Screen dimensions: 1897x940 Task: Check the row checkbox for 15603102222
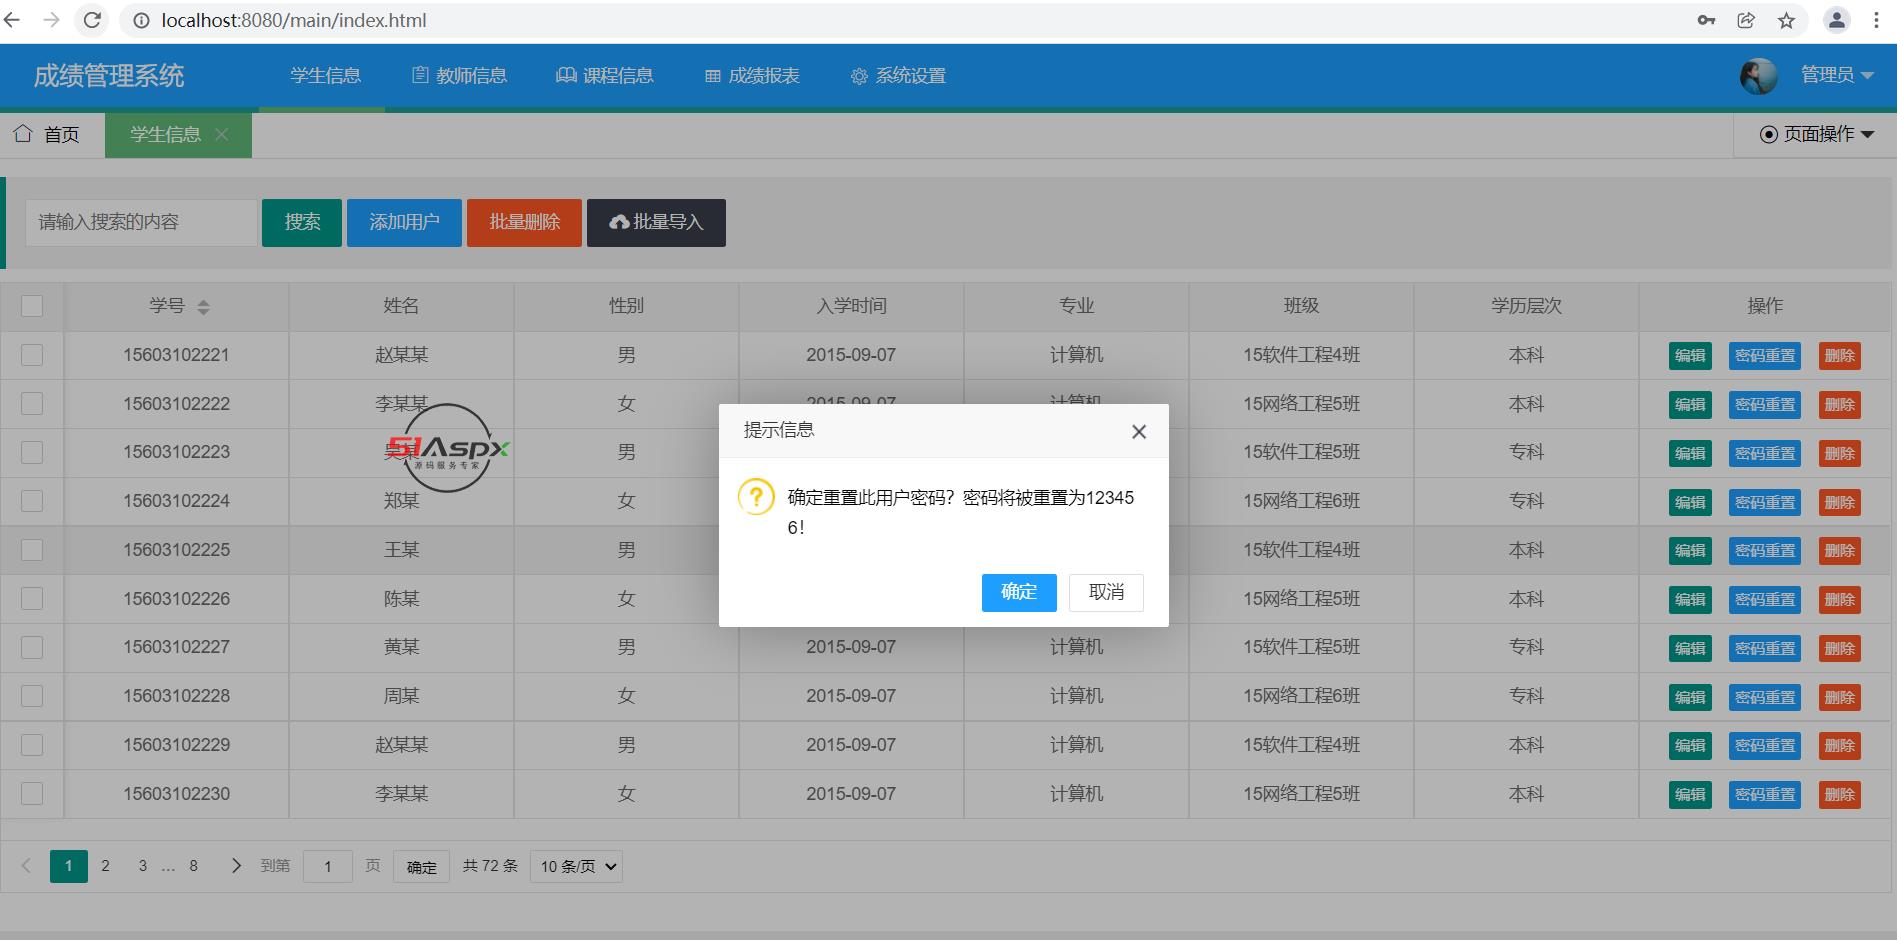(x=32, y=403)
